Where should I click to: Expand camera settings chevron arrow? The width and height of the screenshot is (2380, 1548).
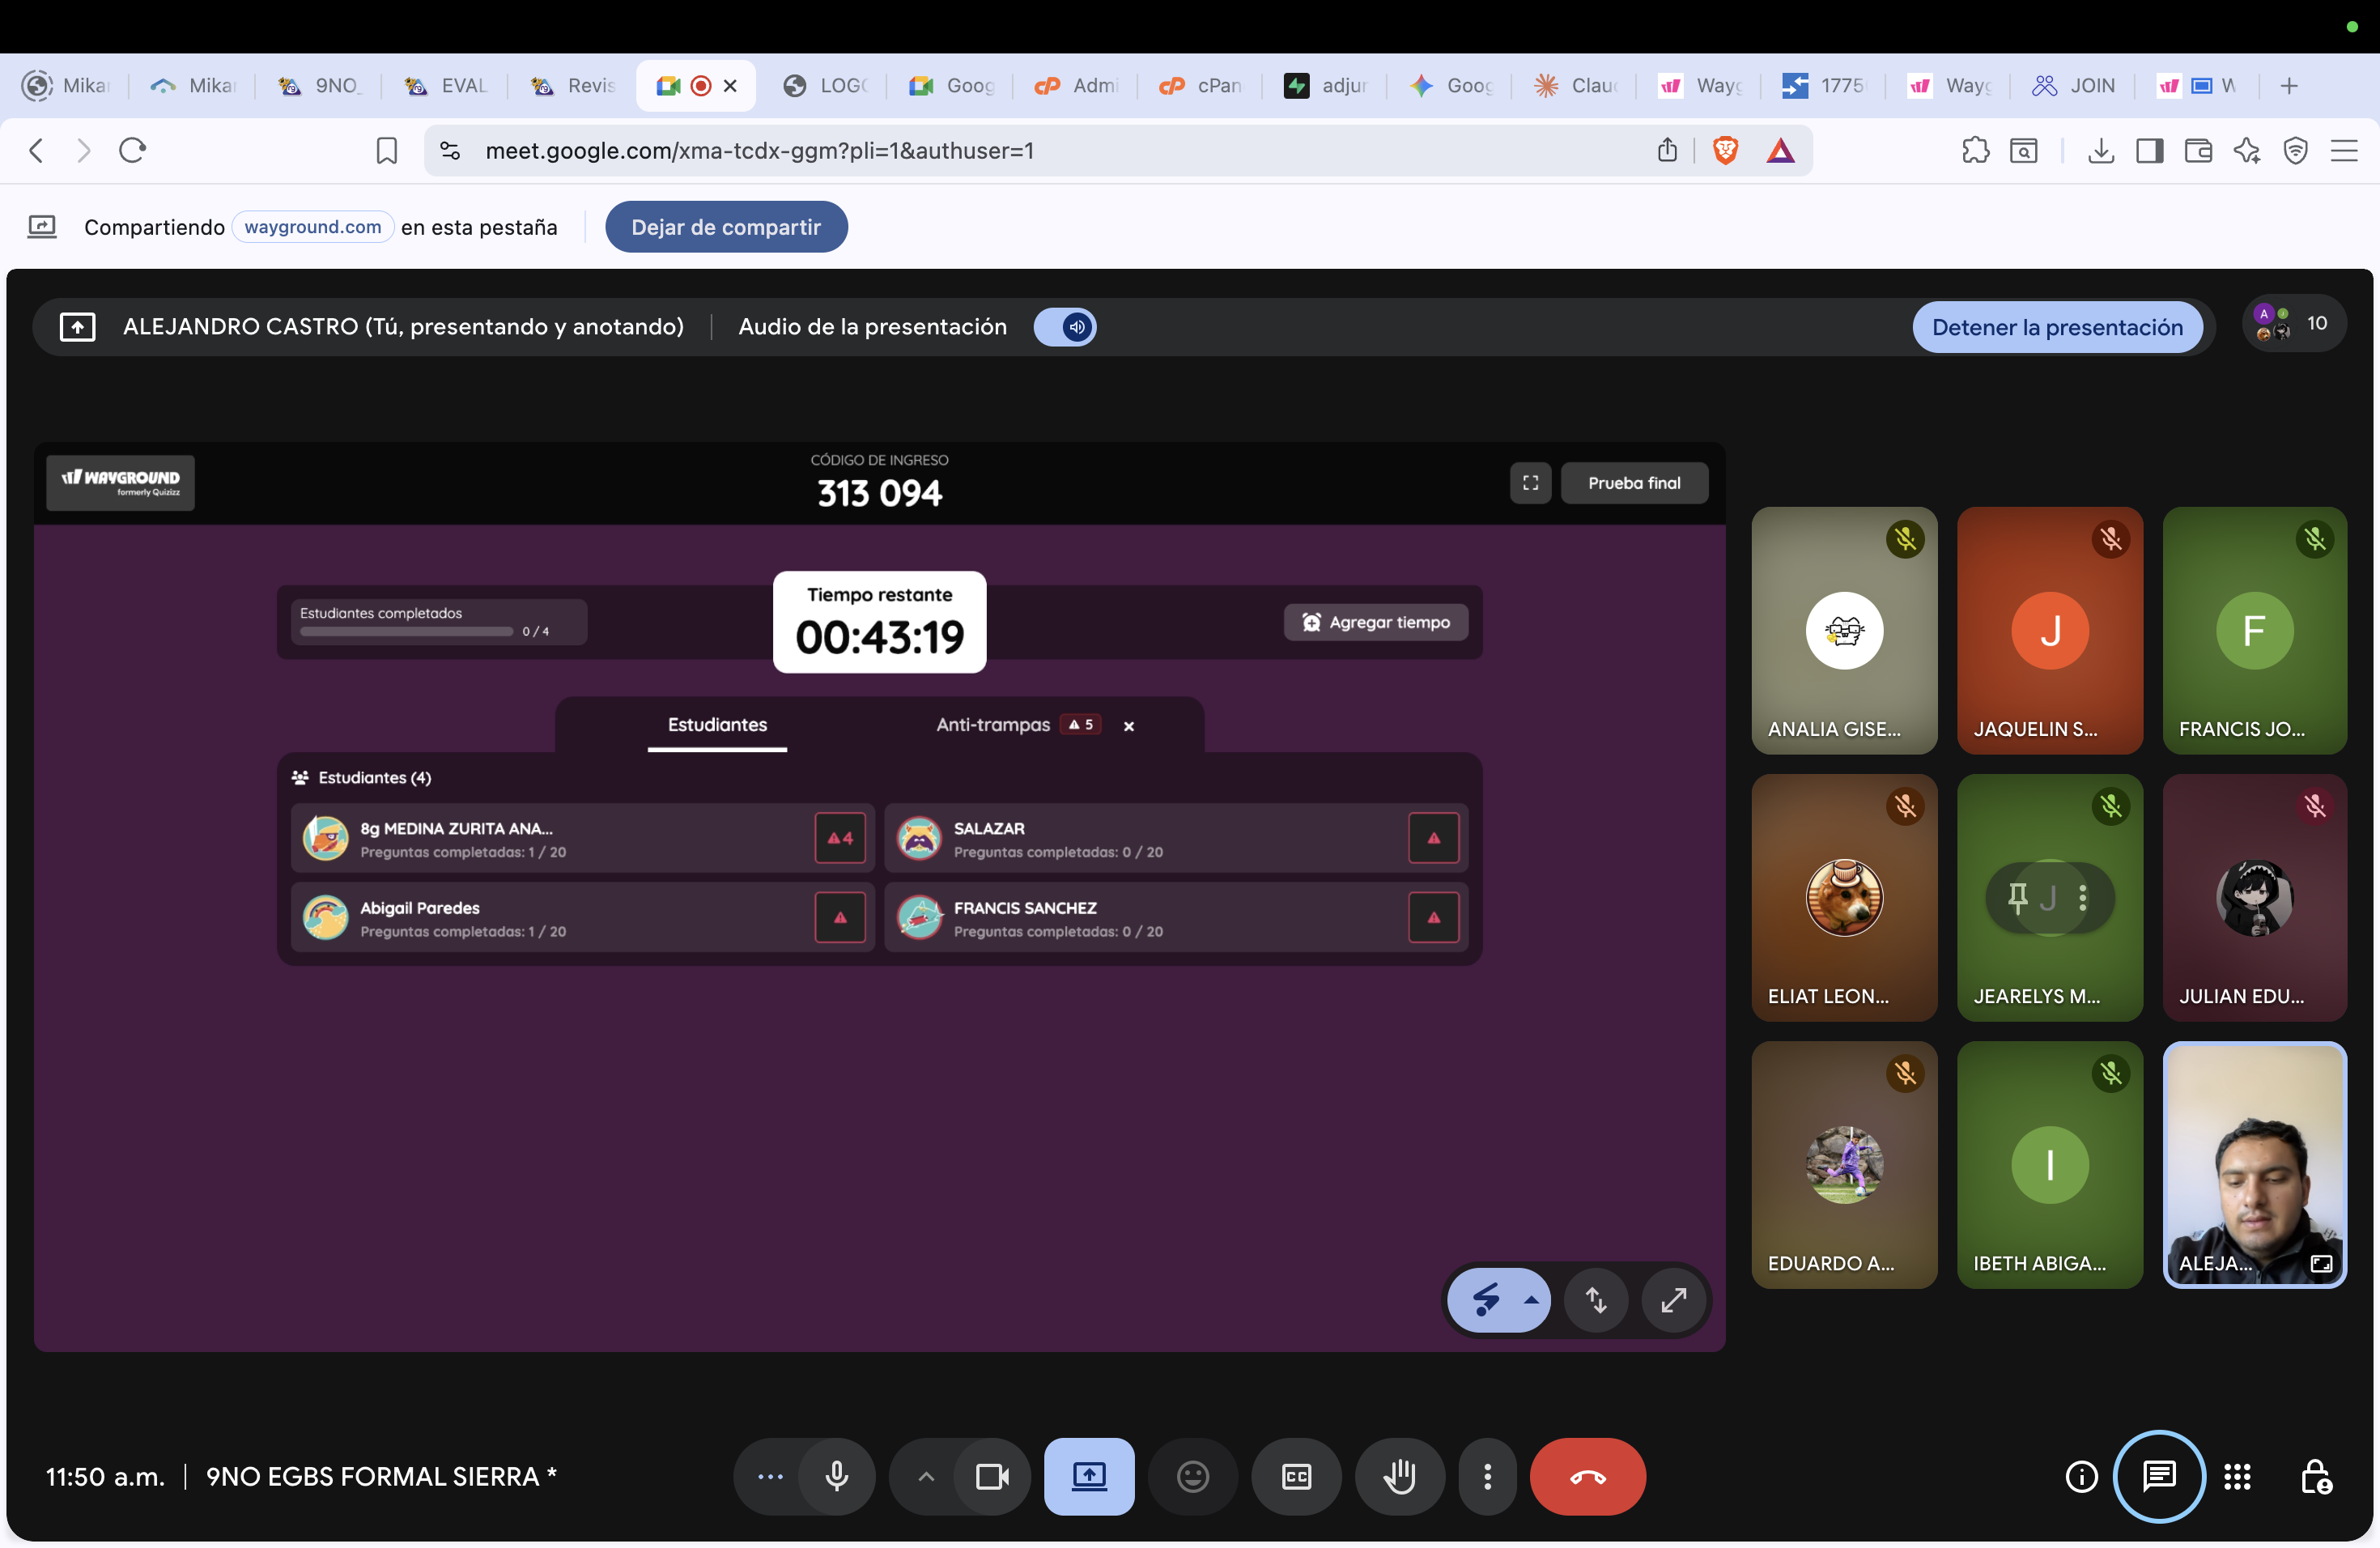[x=926, y=1476]
